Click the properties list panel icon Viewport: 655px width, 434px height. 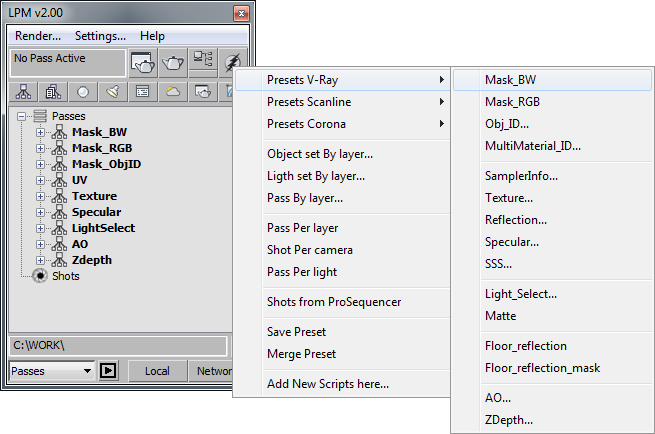pyautogui.click(x=143, y=92)
